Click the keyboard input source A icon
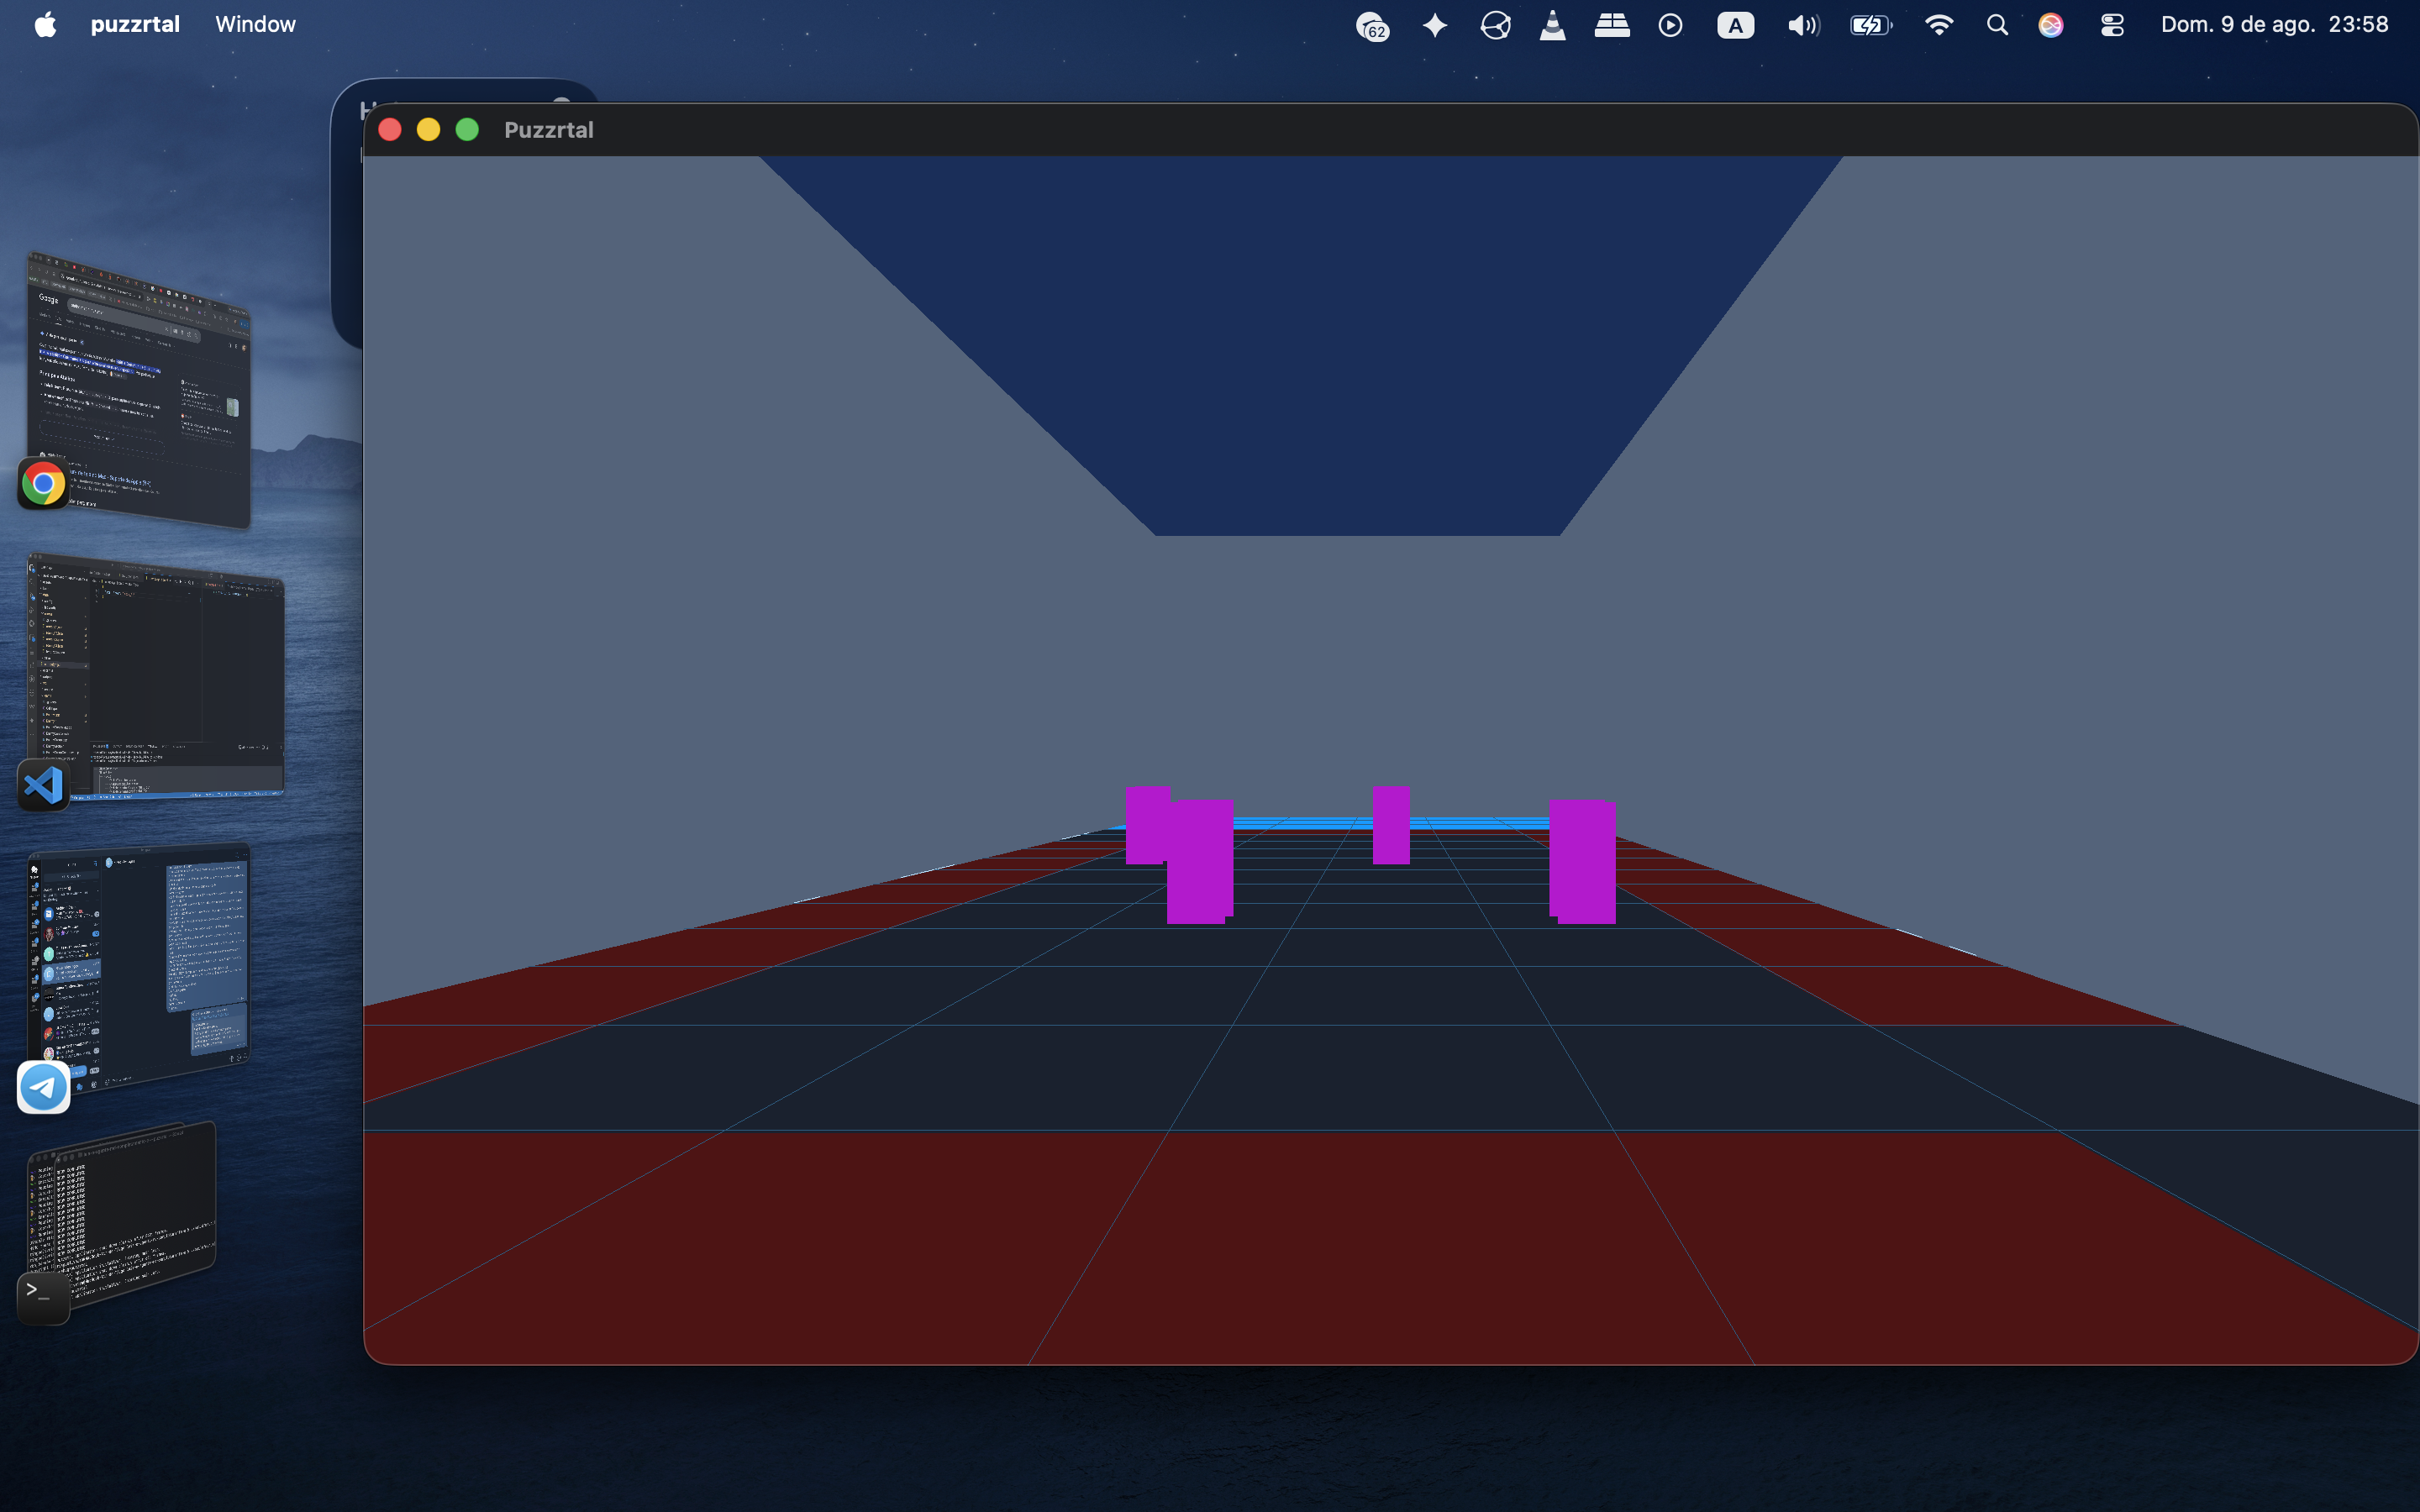 pos(1736,25)
